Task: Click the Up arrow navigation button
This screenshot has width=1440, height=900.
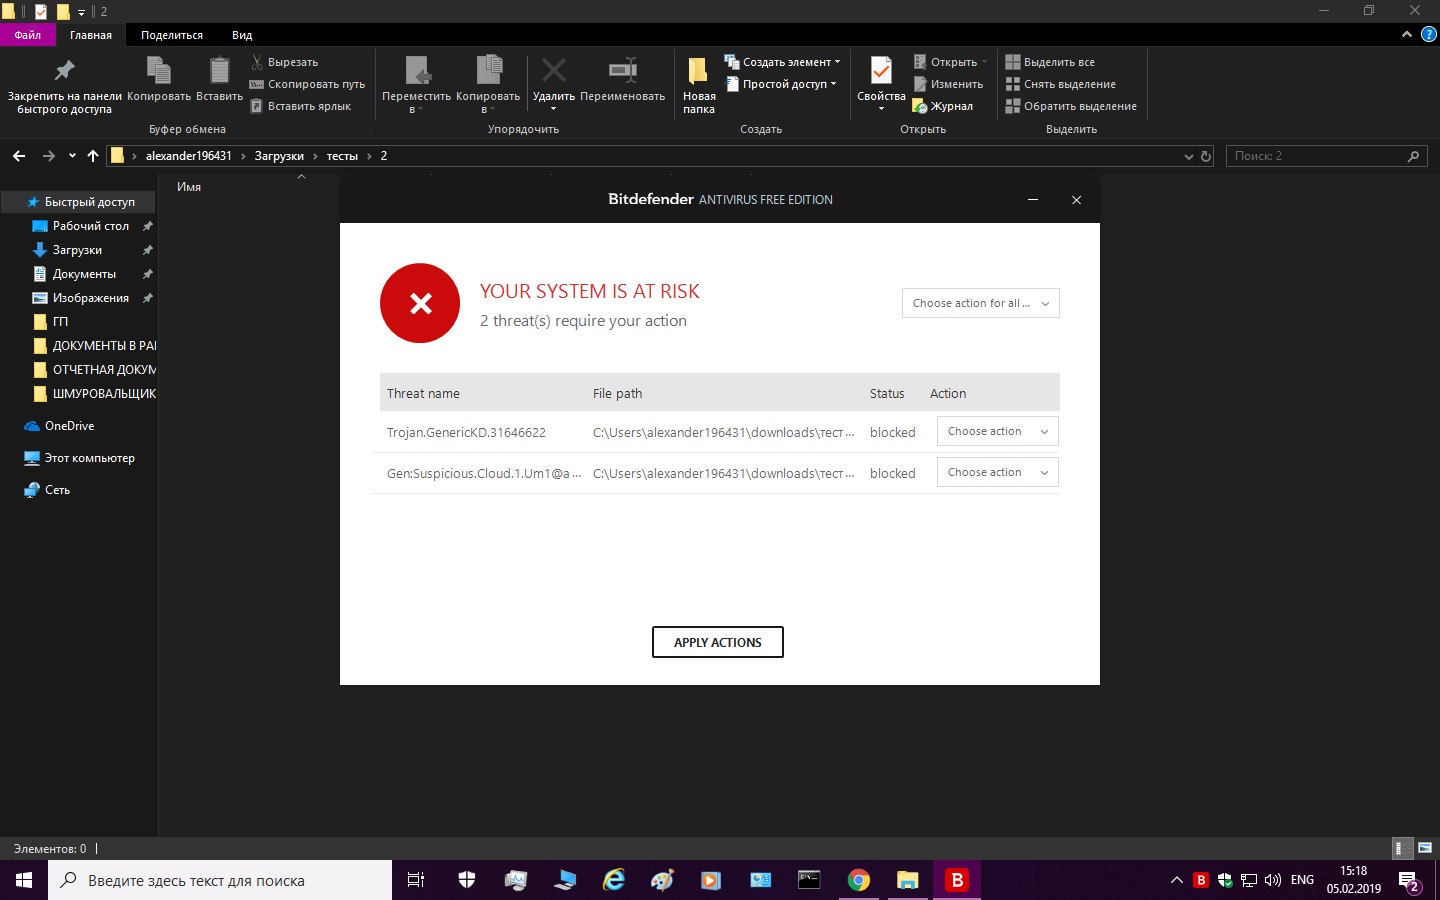Action: [93, 156]
